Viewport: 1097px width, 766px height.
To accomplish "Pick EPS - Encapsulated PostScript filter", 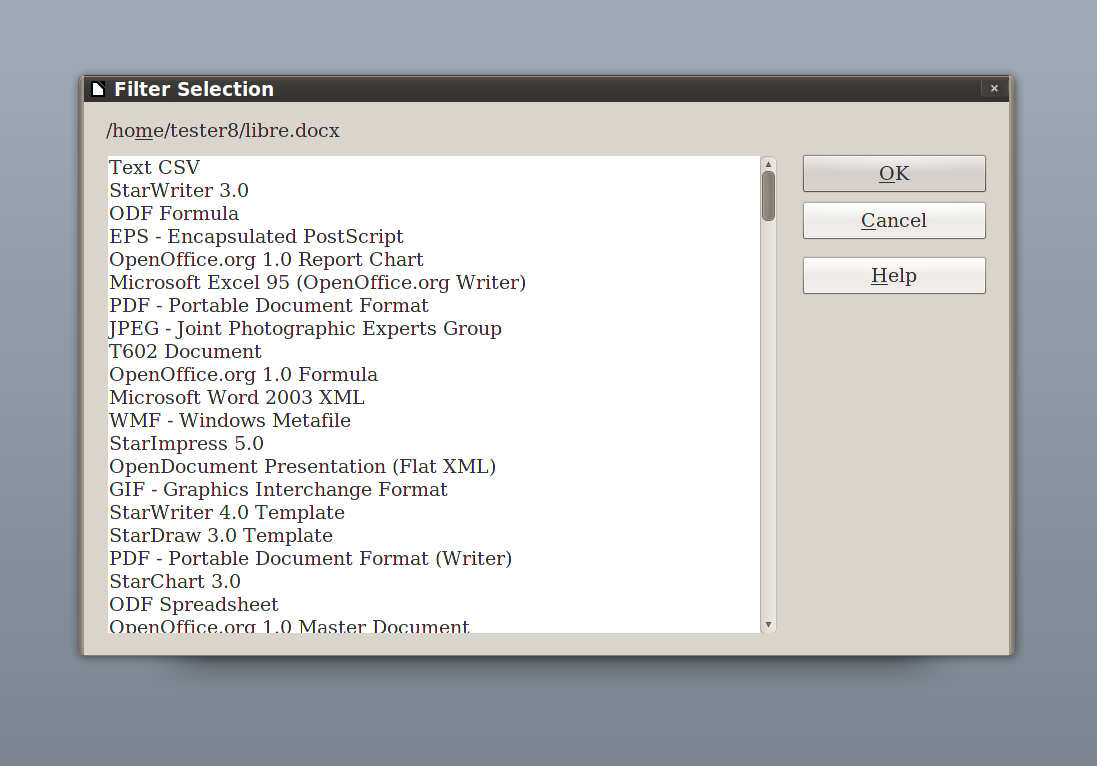I will coord(256,236).
